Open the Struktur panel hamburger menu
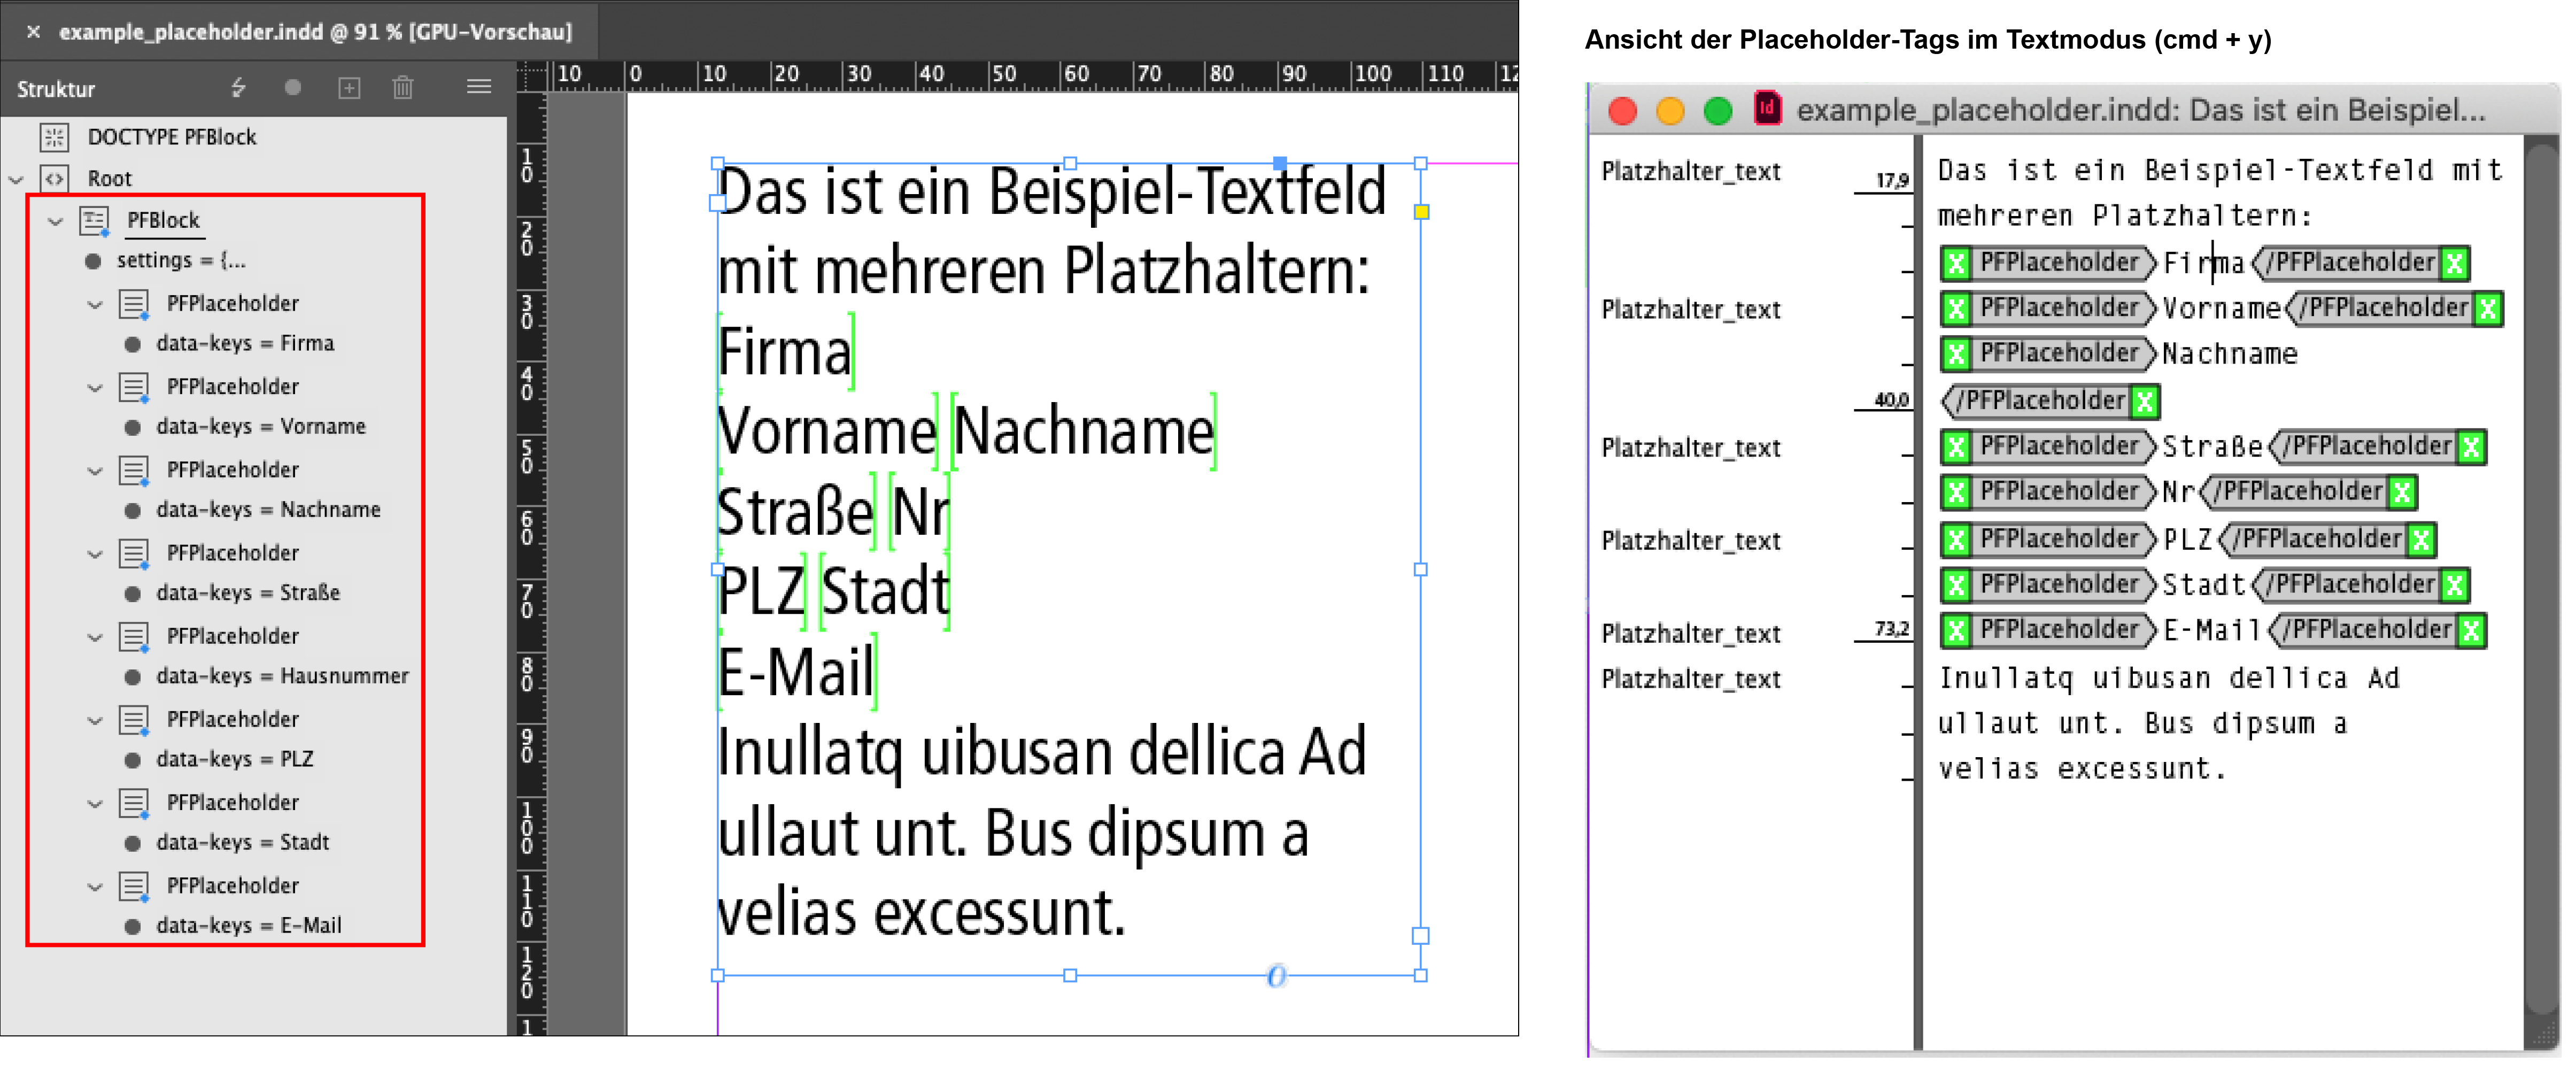2576x1086 pixels. point(479,88)
